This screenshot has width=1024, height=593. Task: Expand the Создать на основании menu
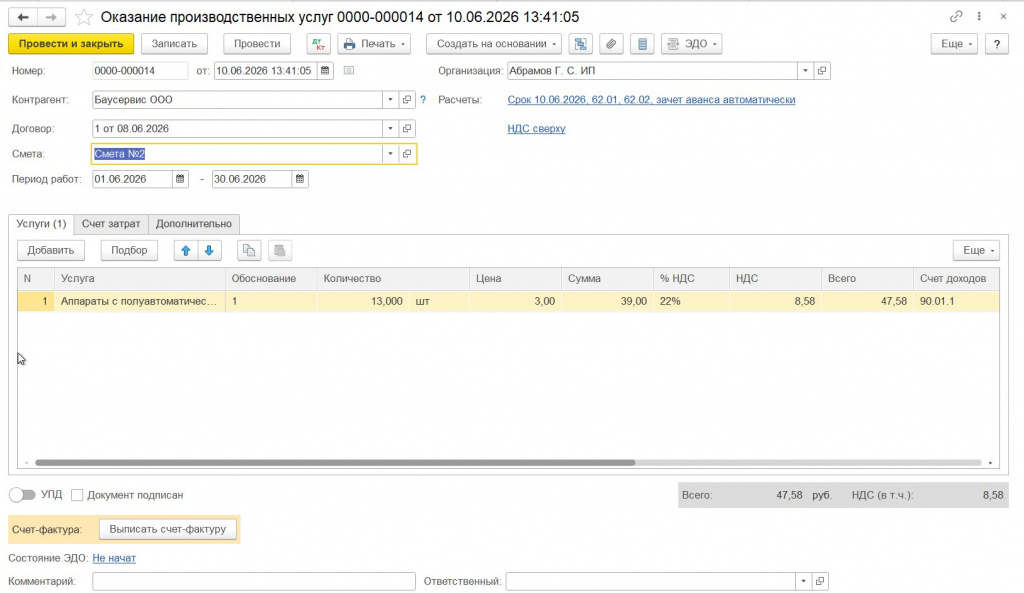pos(494,44)
